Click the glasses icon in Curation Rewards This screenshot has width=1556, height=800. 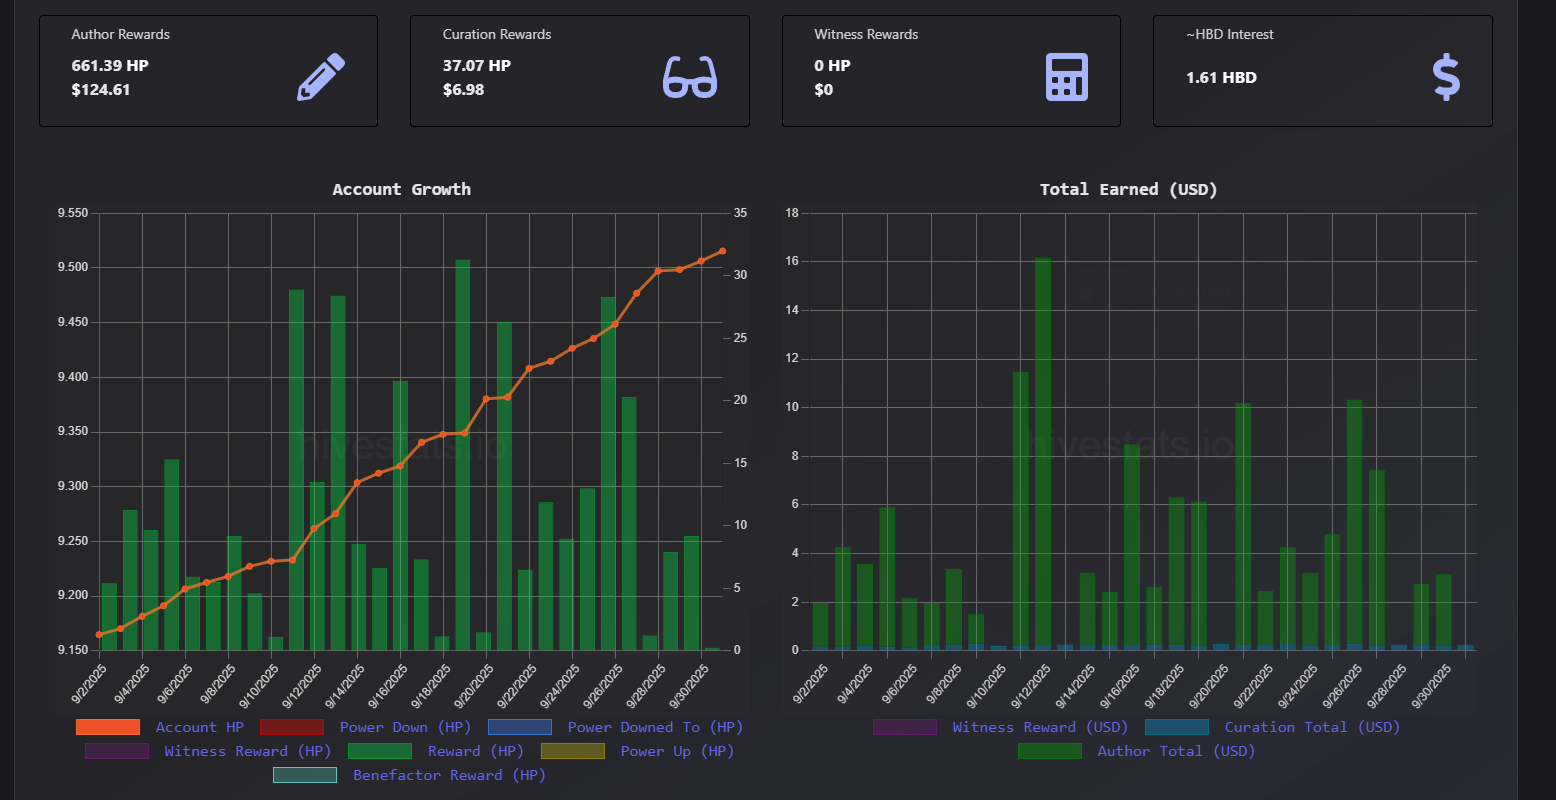[690, 78]
